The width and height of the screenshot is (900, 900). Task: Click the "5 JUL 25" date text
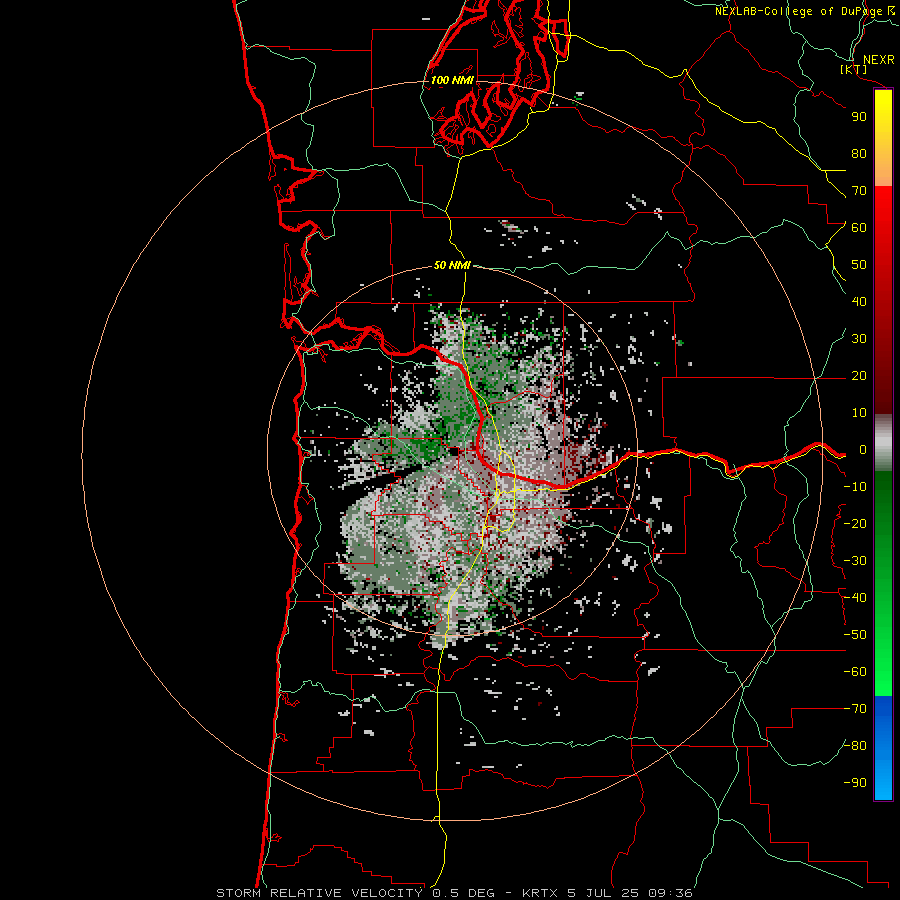click(x=603, y=893)
